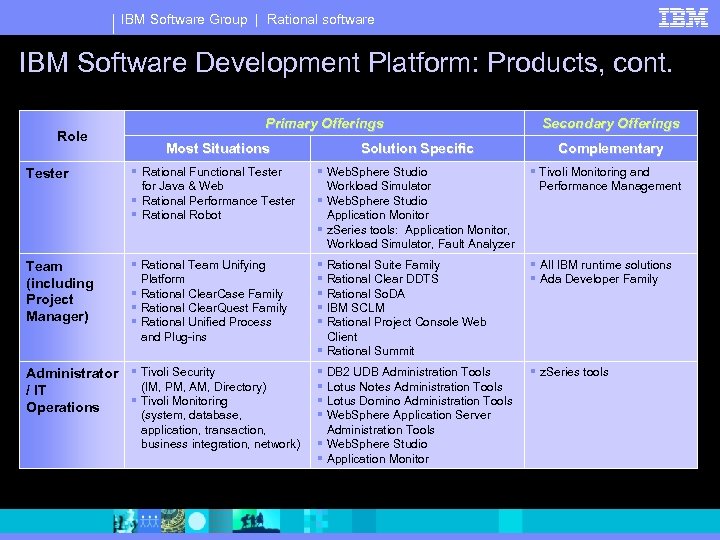Click the 'zSeries tools: Application Monitor' bullet

tap(421, 236)
